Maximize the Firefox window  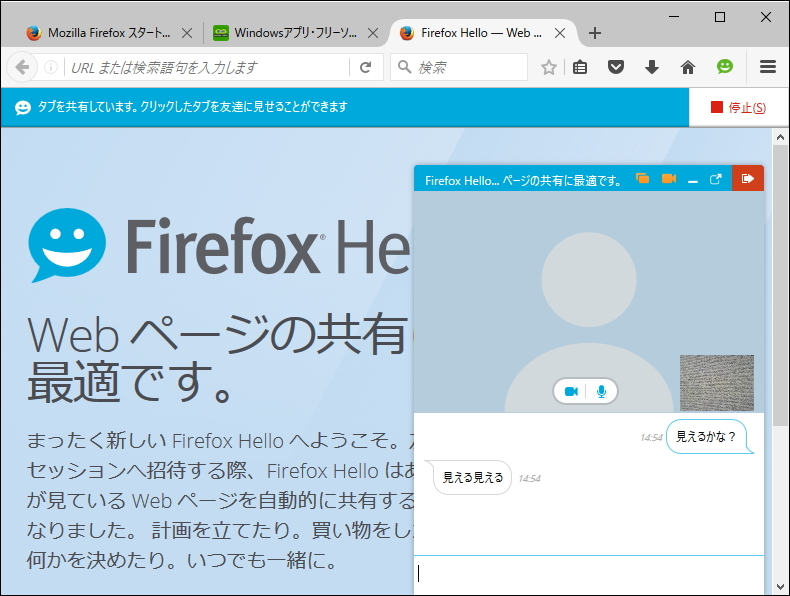[x=720, y=17]
